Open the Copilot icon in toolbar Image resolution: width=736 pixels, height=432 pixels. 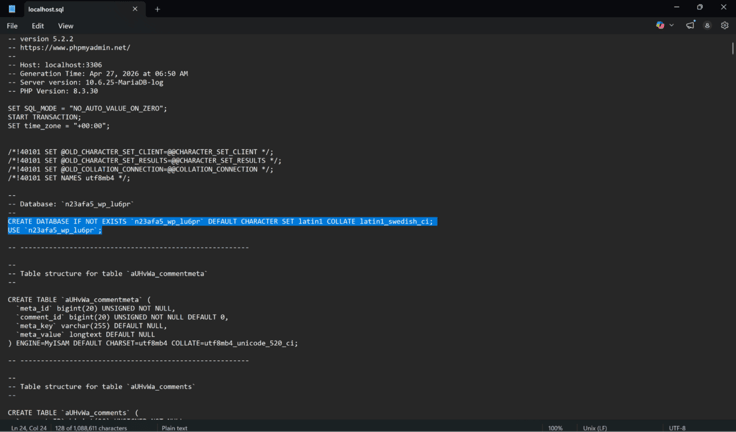coord(660,25)
